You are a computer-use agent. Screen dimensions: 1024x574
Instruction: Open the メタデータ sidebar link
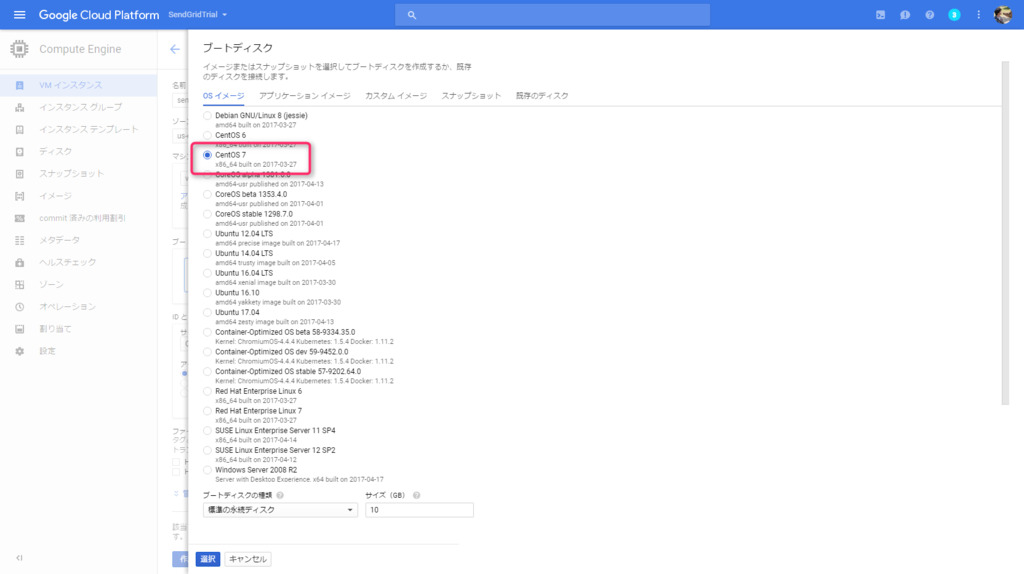pyautogui.click(x=59, y=240)
